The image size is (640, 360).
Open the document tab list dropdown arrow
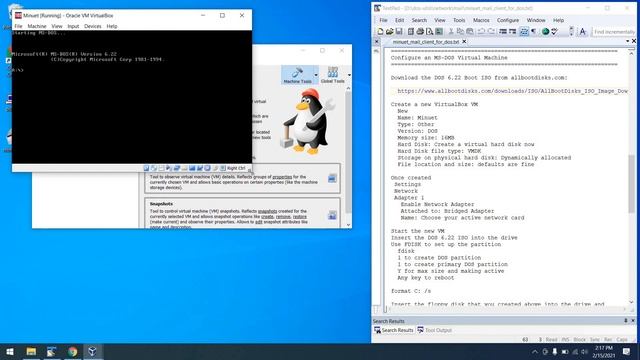627,41
